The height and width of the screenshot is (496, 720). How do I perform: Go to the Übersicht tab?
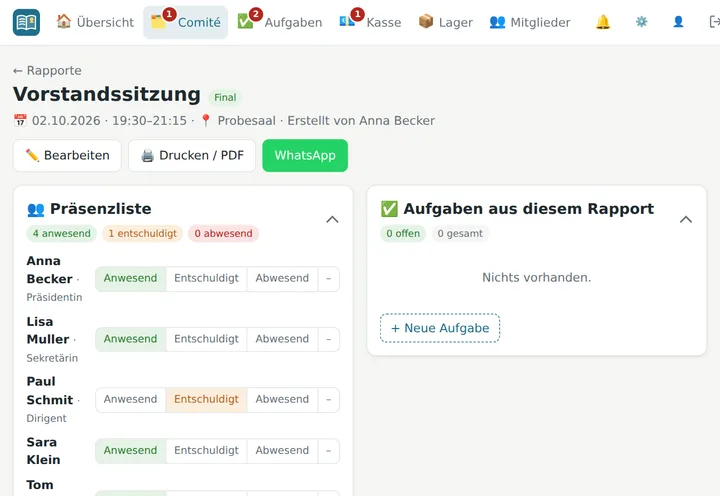point(95,22)
